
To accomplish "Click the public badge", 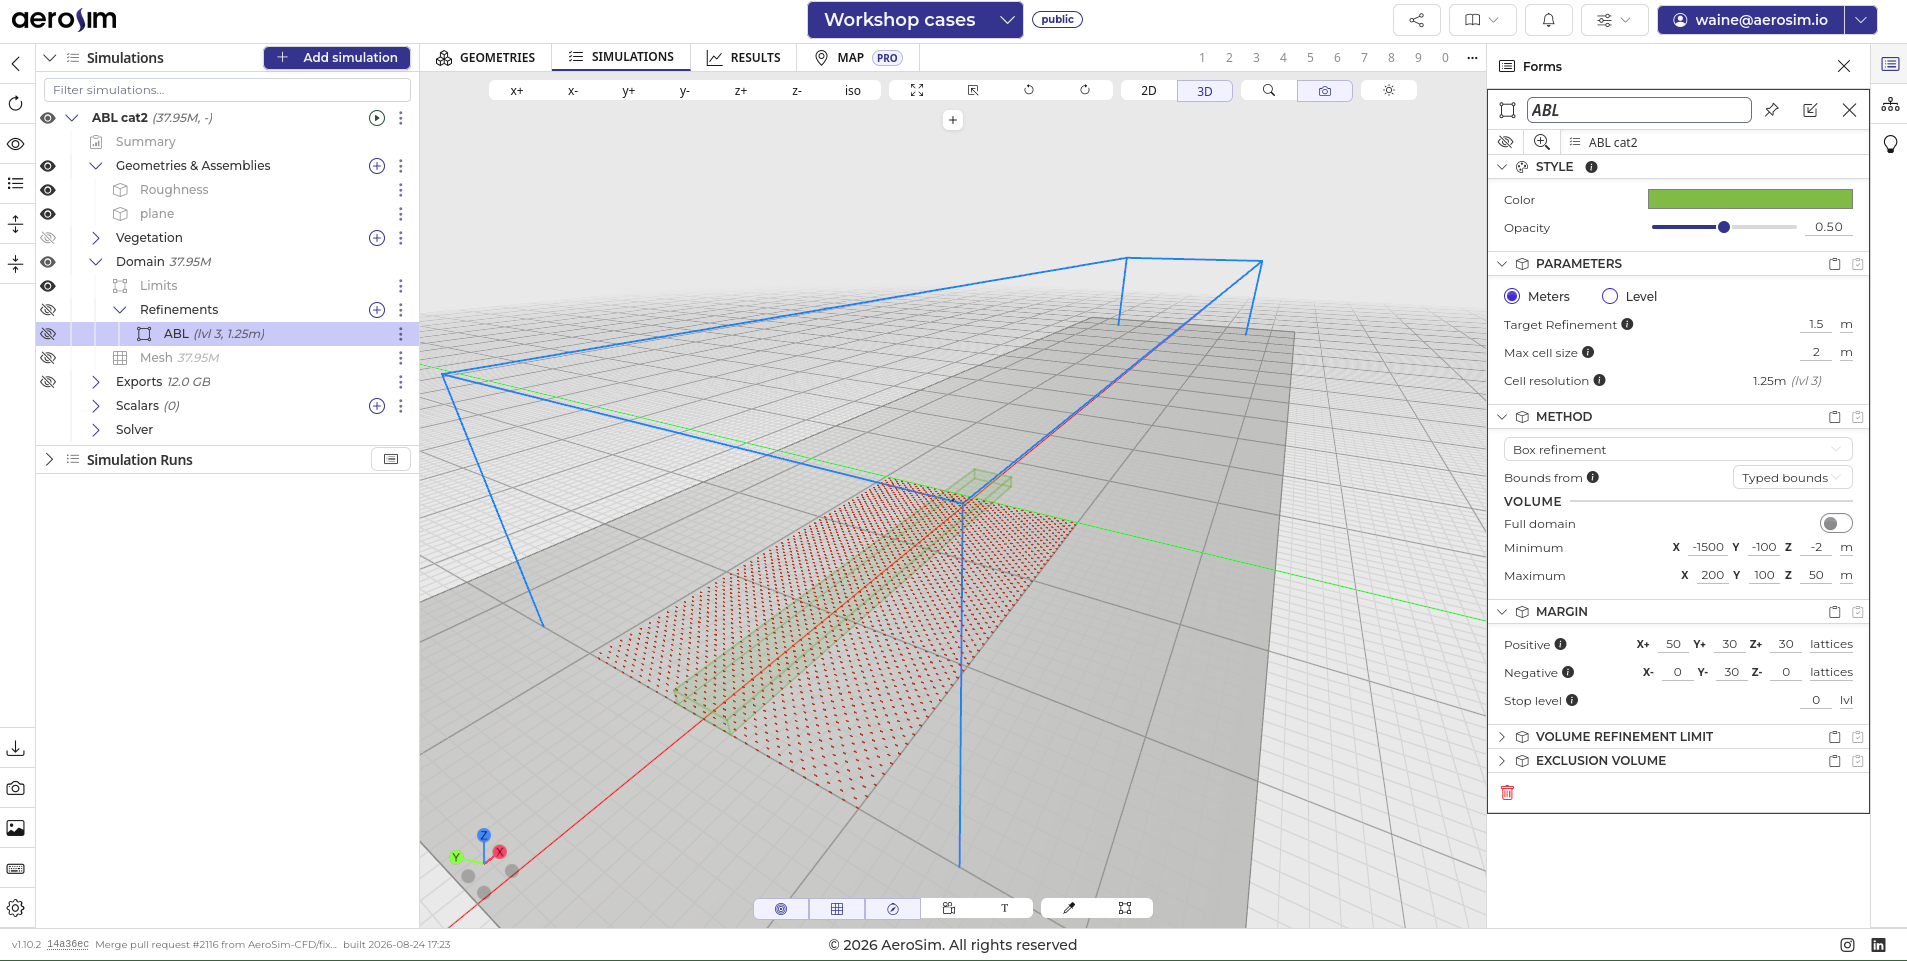I will (1057, 19).
